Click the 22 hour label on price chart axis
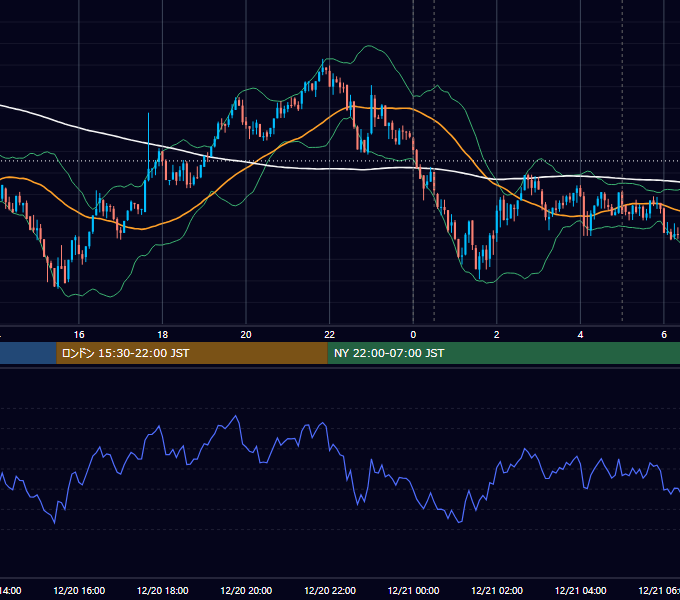Viewport: 680px width, 600px height. pyautogui.click(x=330, y=335)
